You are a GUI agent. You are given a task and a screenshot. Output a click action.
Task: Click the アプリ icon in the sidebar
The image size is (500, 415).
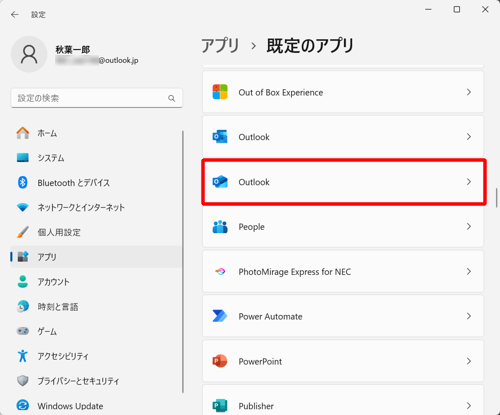23,257
